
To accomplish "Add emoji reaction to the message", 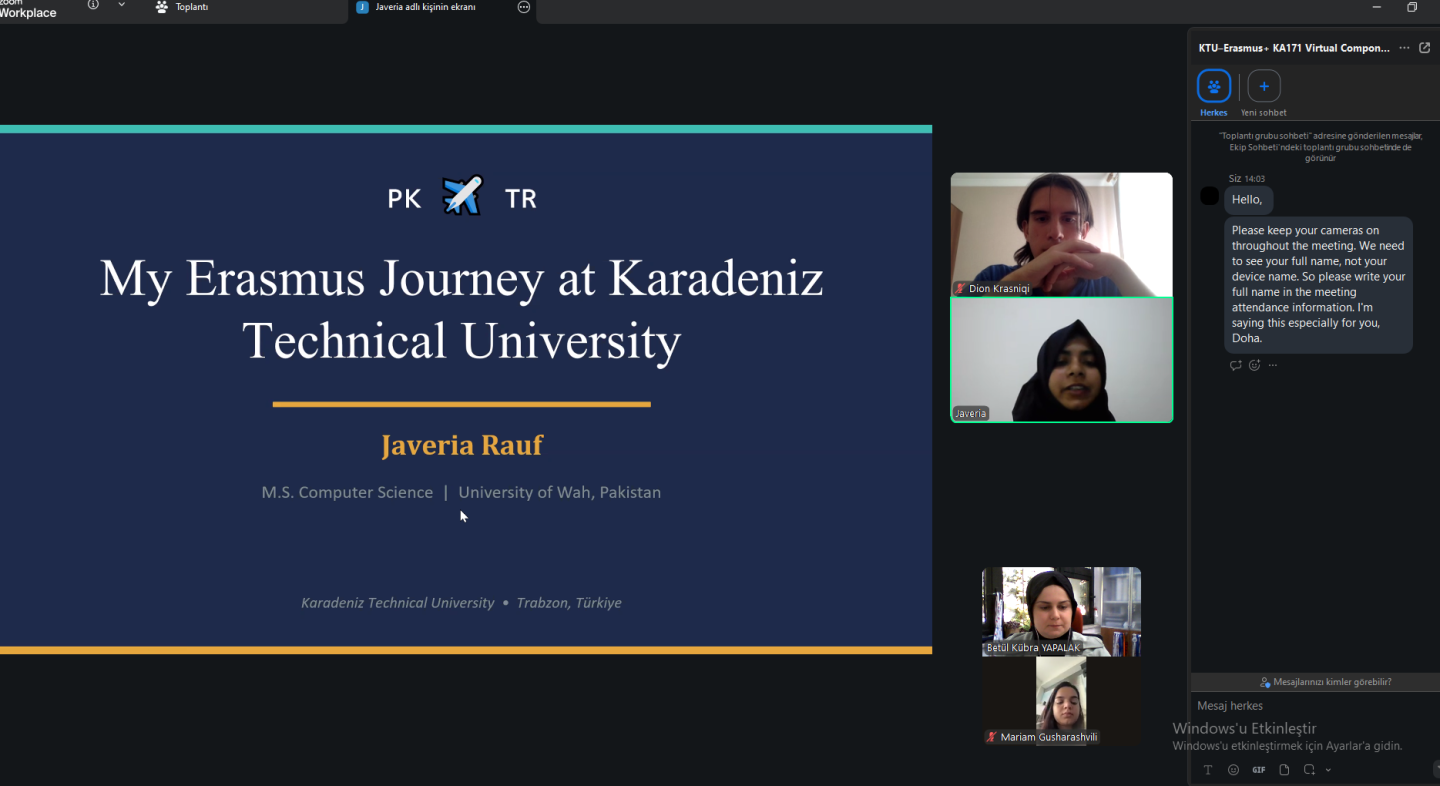I will (x=1255, y=365).
